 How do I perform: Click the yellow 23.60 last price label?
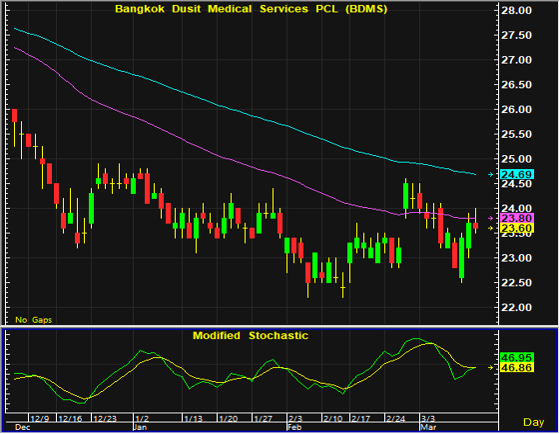(x=517, y=228)
